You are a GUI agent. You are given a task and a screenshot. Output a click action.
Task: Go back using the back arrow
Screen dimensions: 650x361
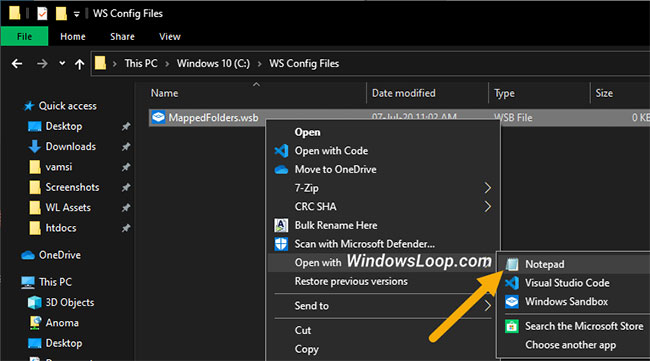[x=17, y=63]
